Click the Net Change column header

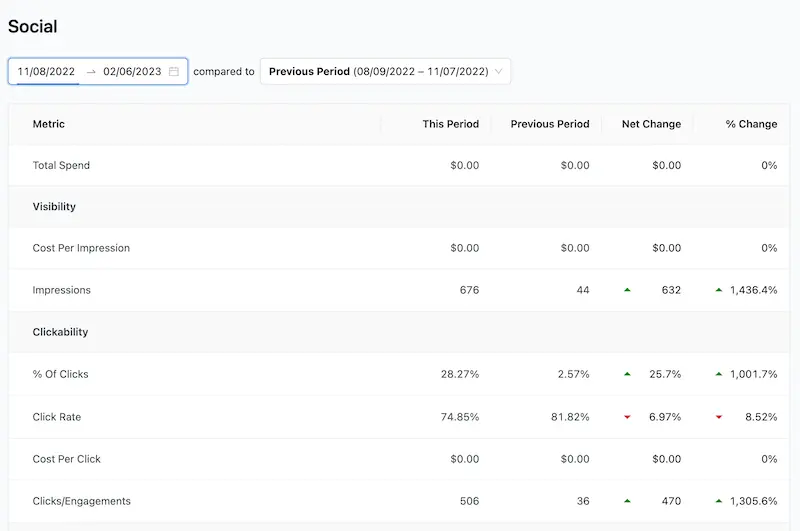pos(651,124)
